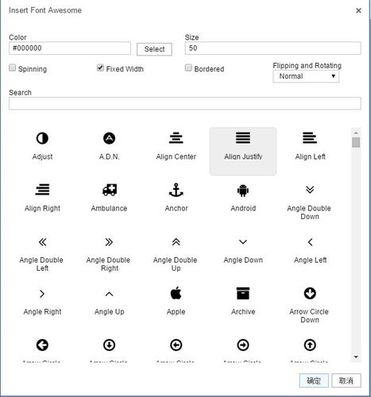Click the scrollbar down arrow
This screenshot has width=371, height=397.
pos(356,357)
